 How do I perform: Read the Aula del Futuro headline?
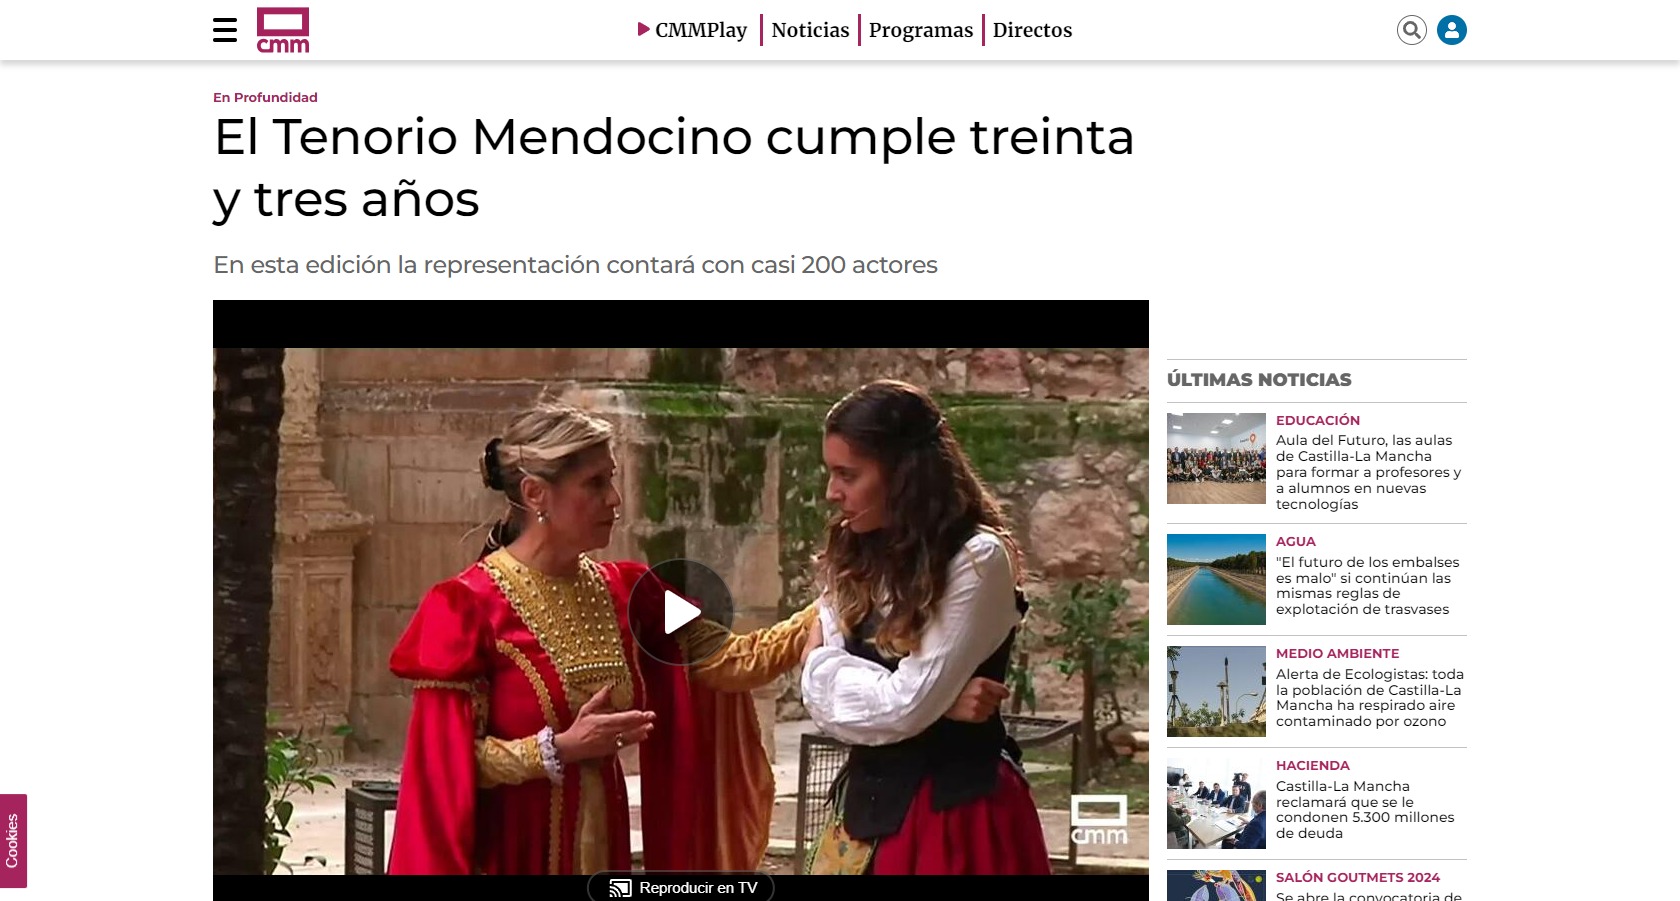tap(1369, 472)
